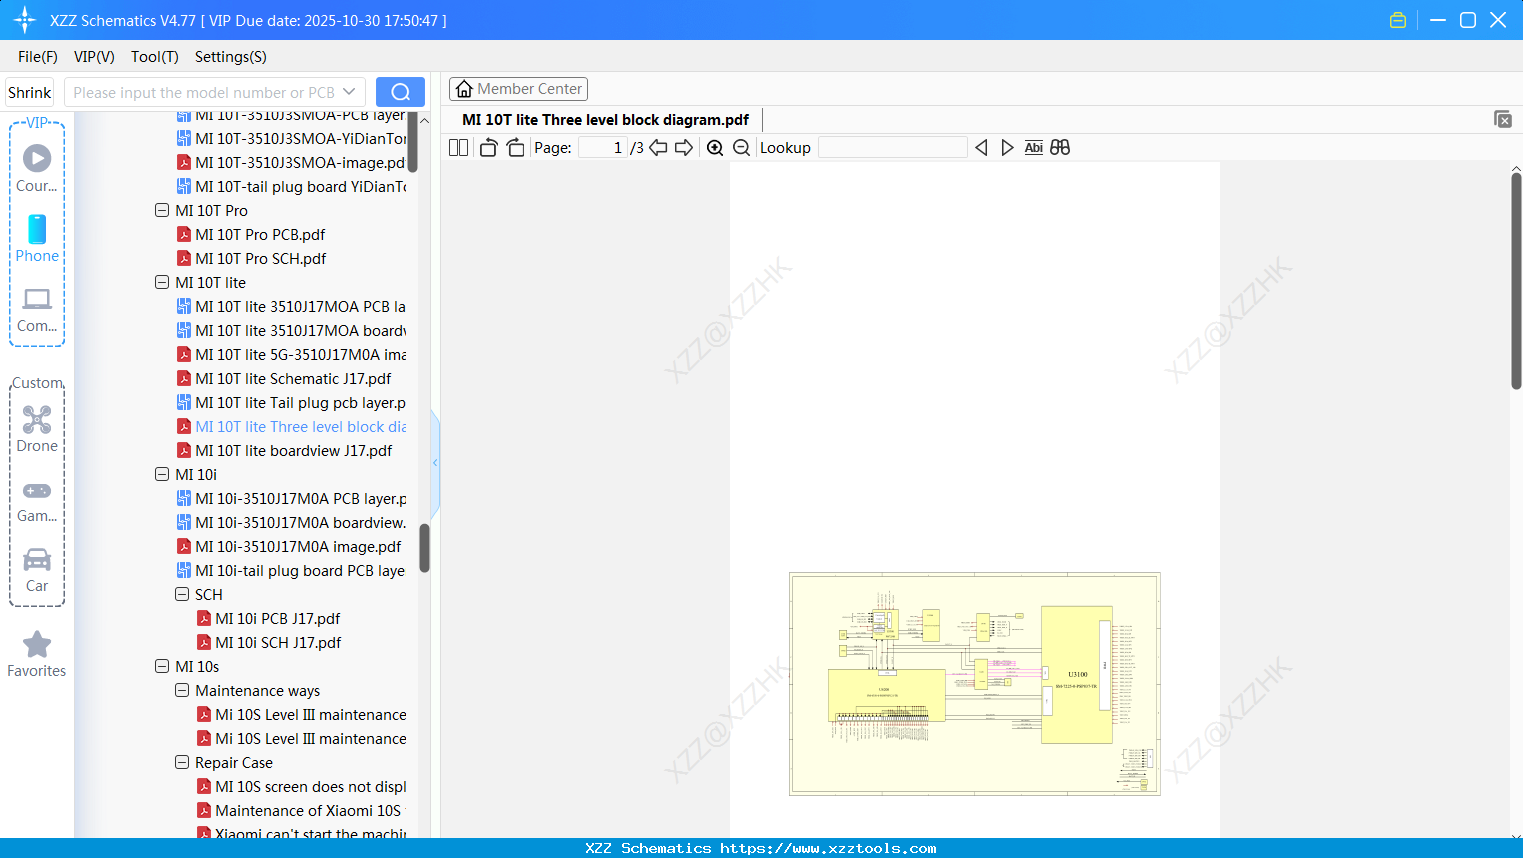Zoom out of the block diagram
The height and width of the screenshot is (858, 1523).
(741, 147)
